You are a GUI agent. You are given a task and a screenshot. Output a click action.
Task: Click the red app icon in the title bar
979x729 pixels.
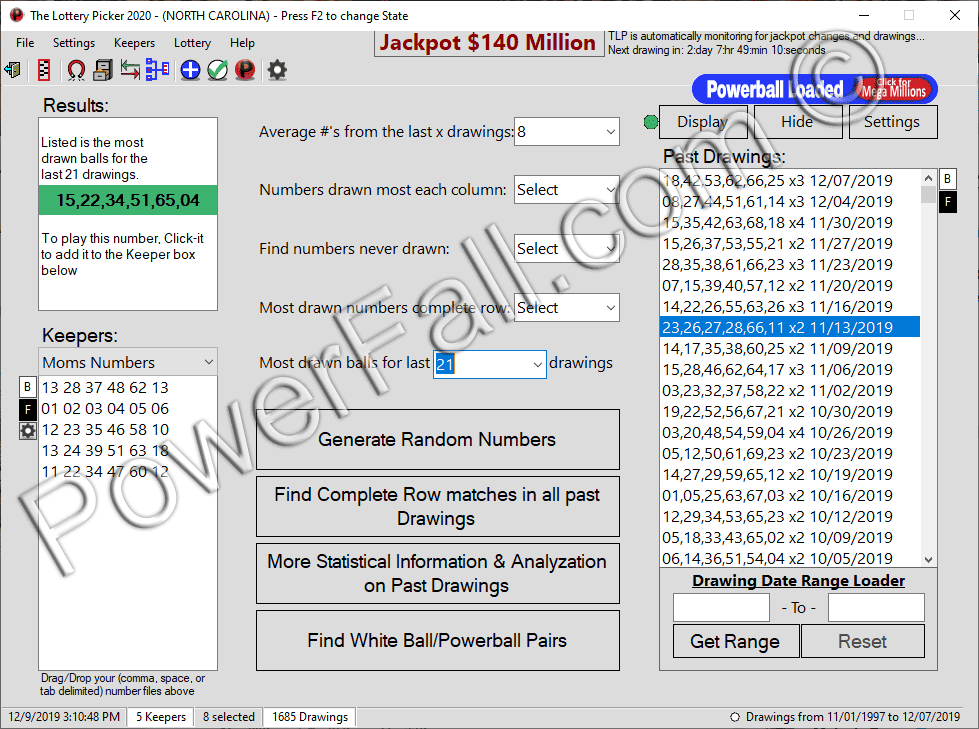coord(16,15)
